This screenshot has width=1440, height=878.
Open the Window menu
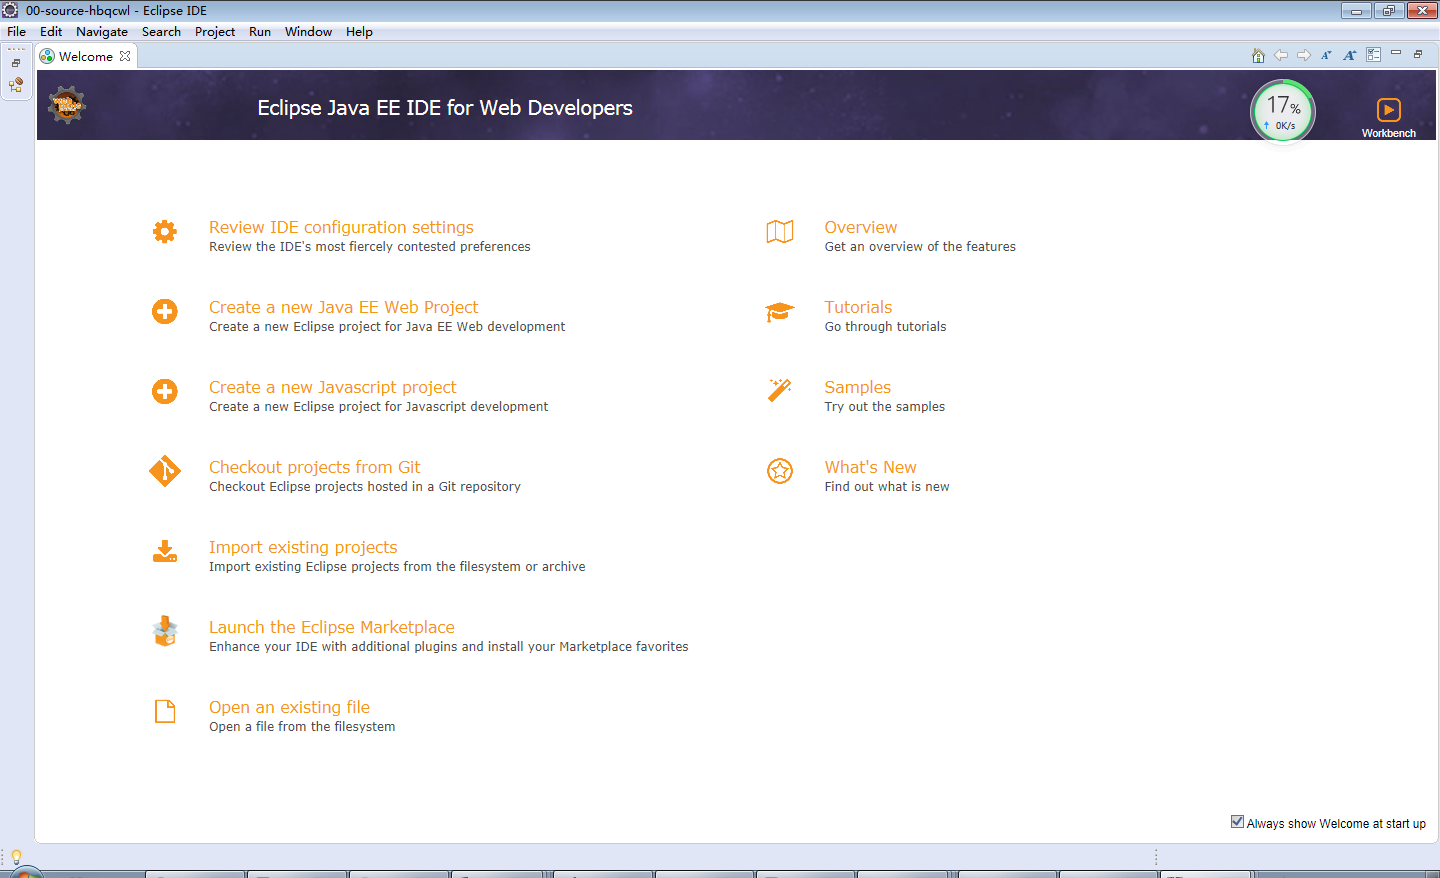pyautogui.click(x=308, y=32)
